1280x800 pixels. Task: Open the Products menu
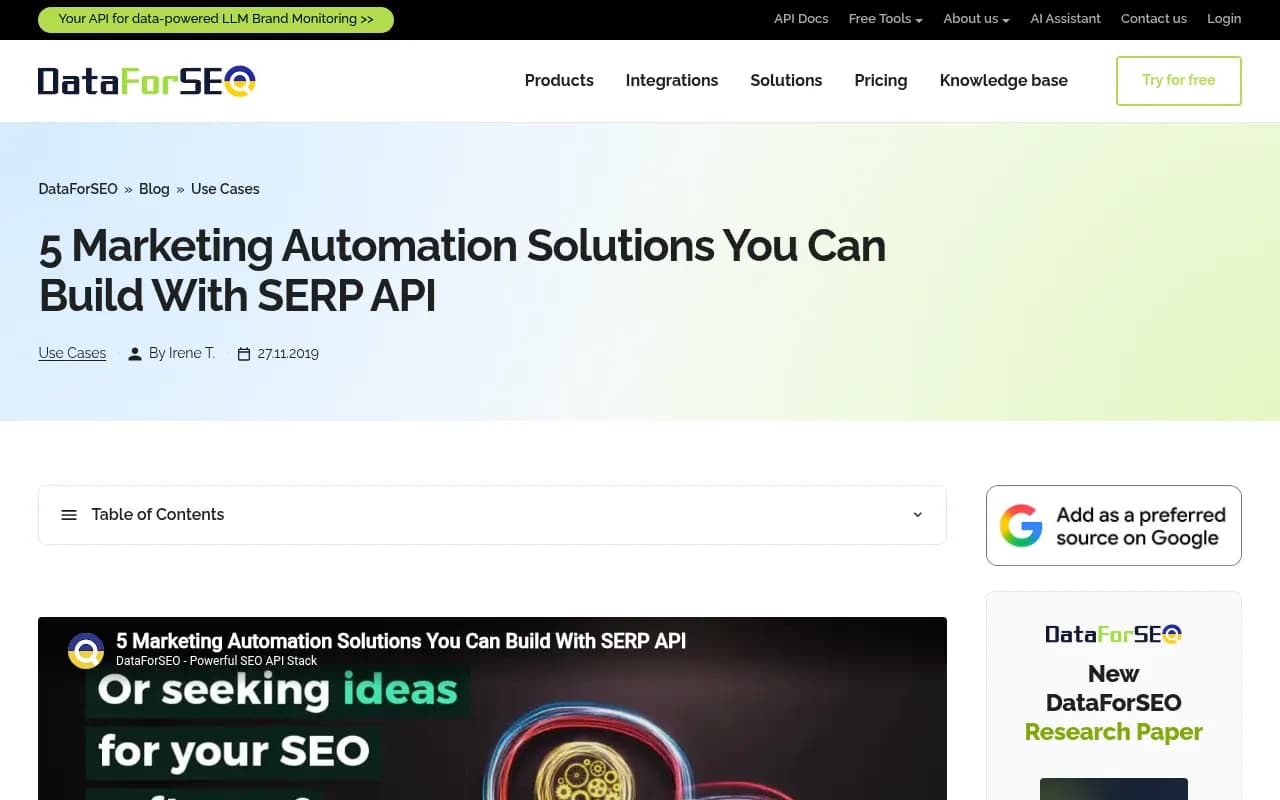click(559, 81)
